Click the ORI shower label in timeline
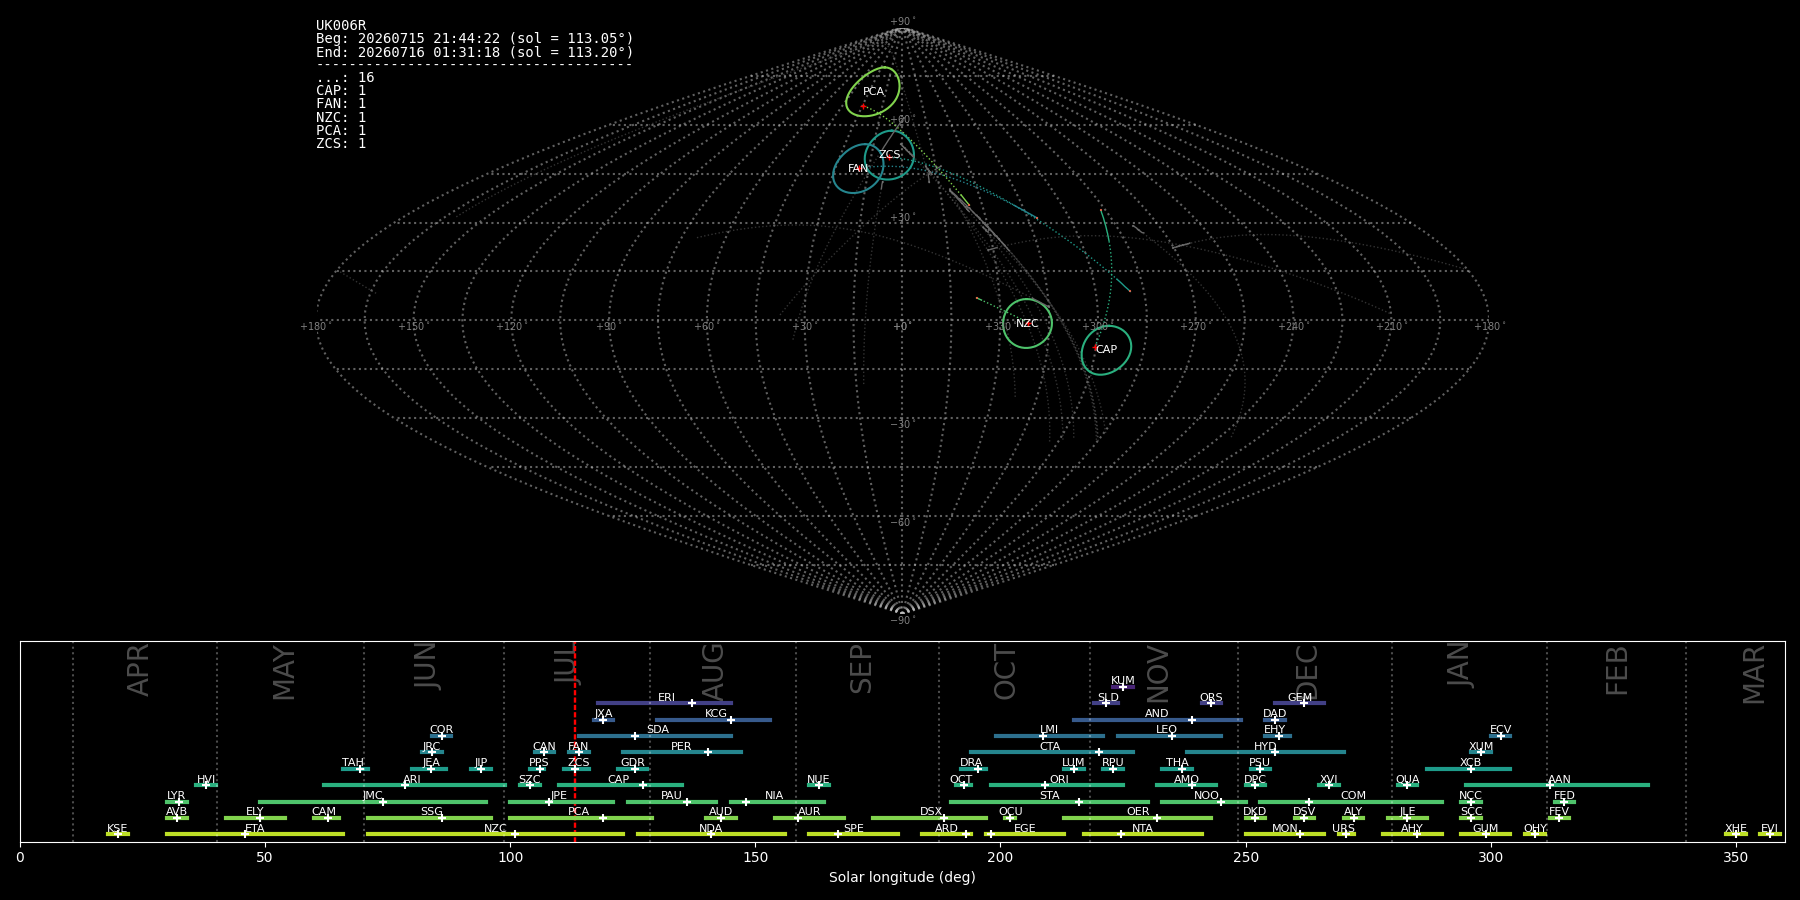The image size is (1800, 900). (1060, 780)
